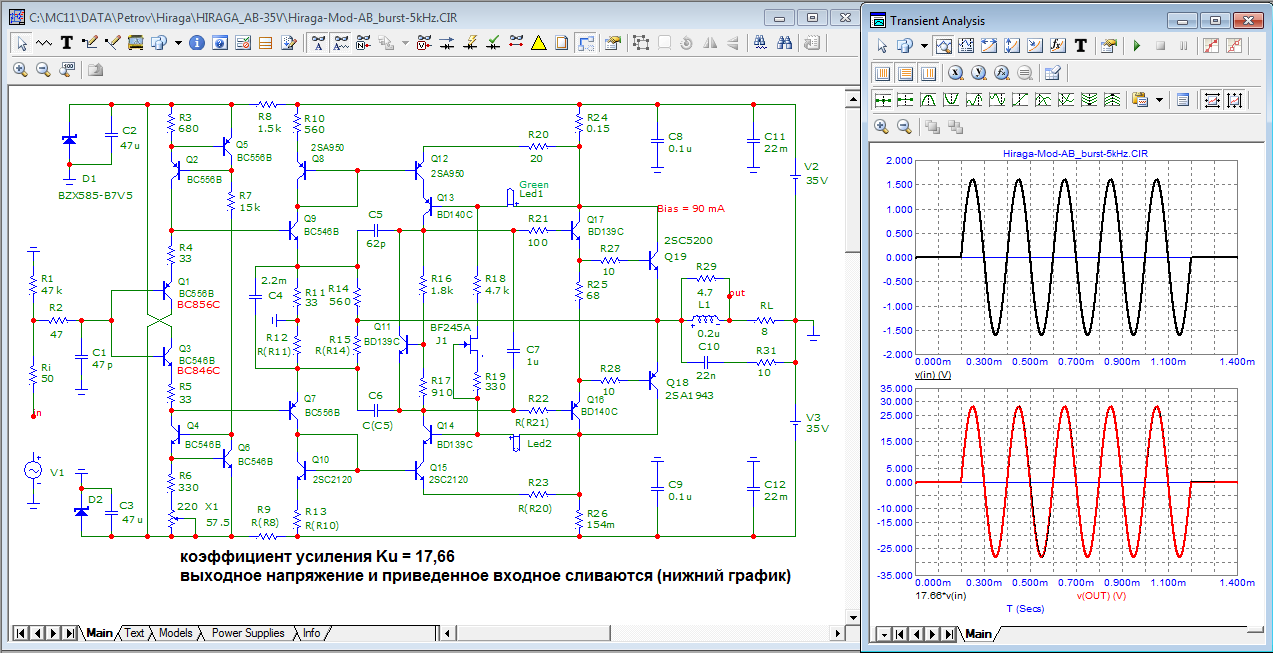The width and height of the screenshot is (1273, 653).
Task: Expand the dropdown beside the clipboard-plot icon
Action: pos(1159,100)
